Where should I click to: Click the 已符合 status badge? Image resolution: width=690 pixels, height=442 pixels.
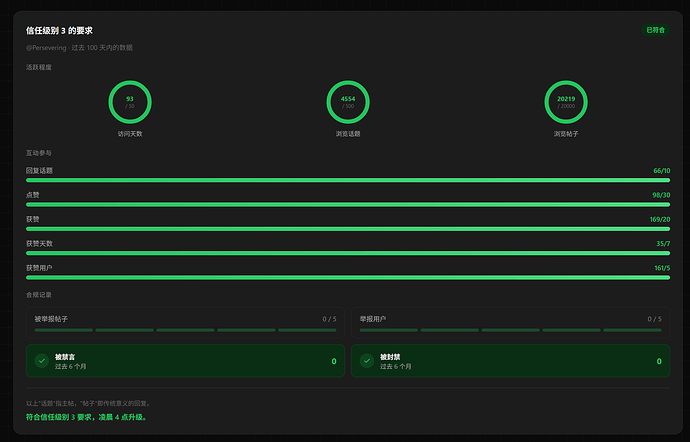[655, 30]
